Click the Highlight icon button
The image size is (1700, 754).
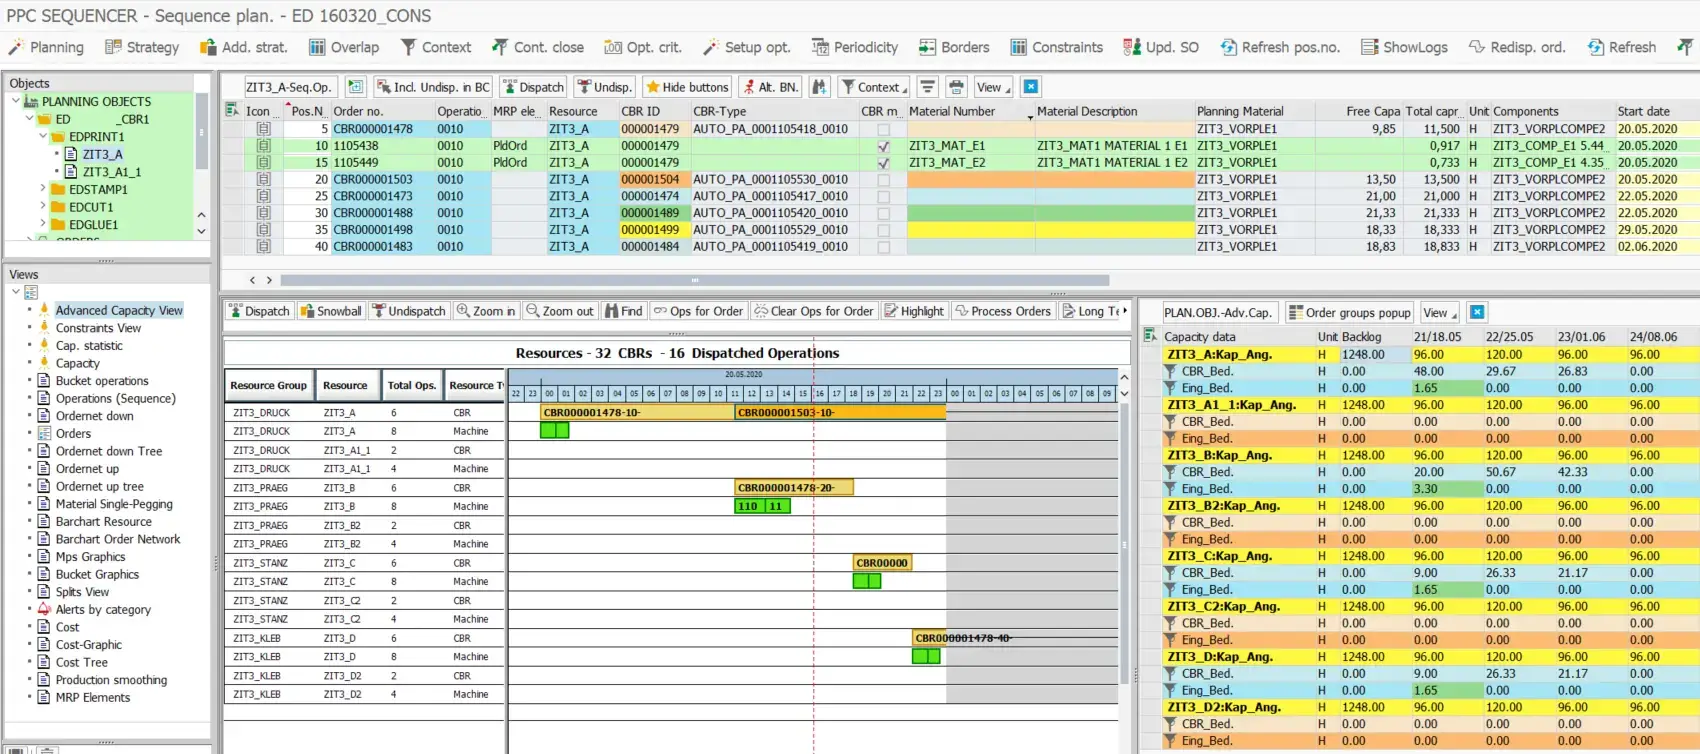(x=914, y=311)
